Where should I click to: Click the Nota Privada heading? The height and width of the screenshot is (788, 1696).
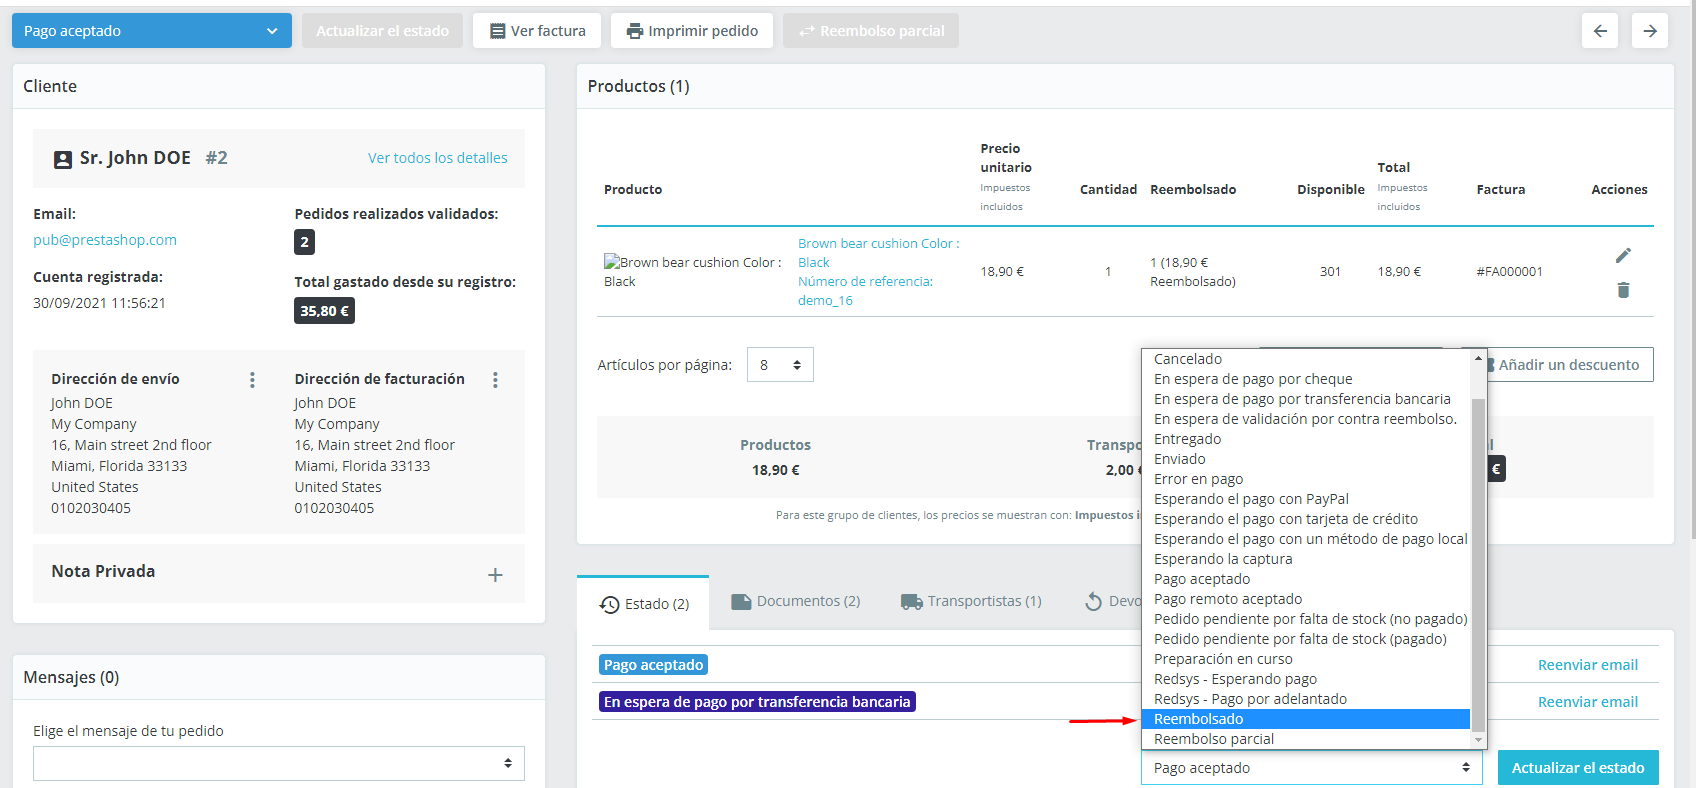(x=104, y=571)
